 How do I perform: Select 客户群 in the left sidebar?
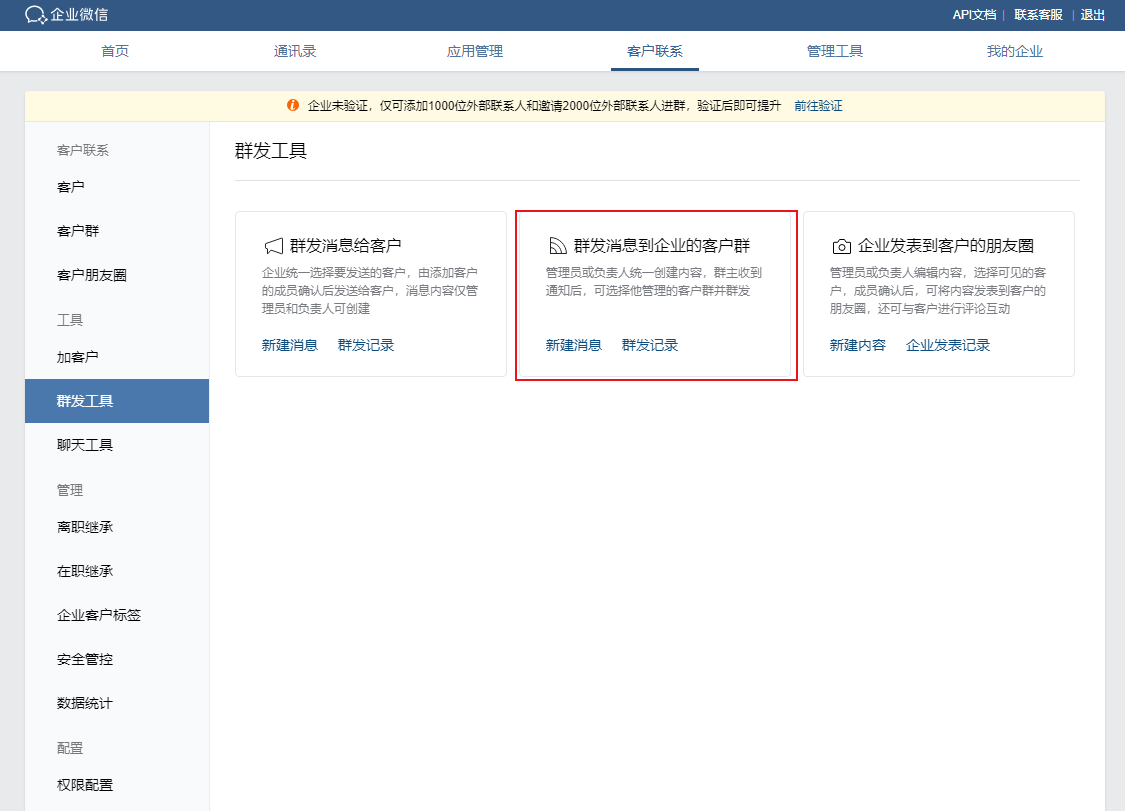(78, 231)
